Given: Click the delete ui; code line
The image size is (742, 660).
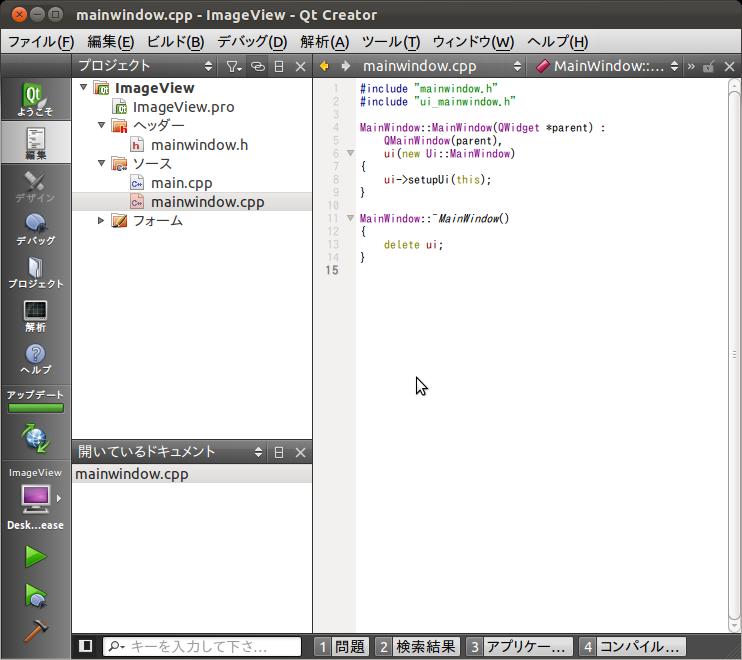Looking at the screenshot, I should point(413,245).
